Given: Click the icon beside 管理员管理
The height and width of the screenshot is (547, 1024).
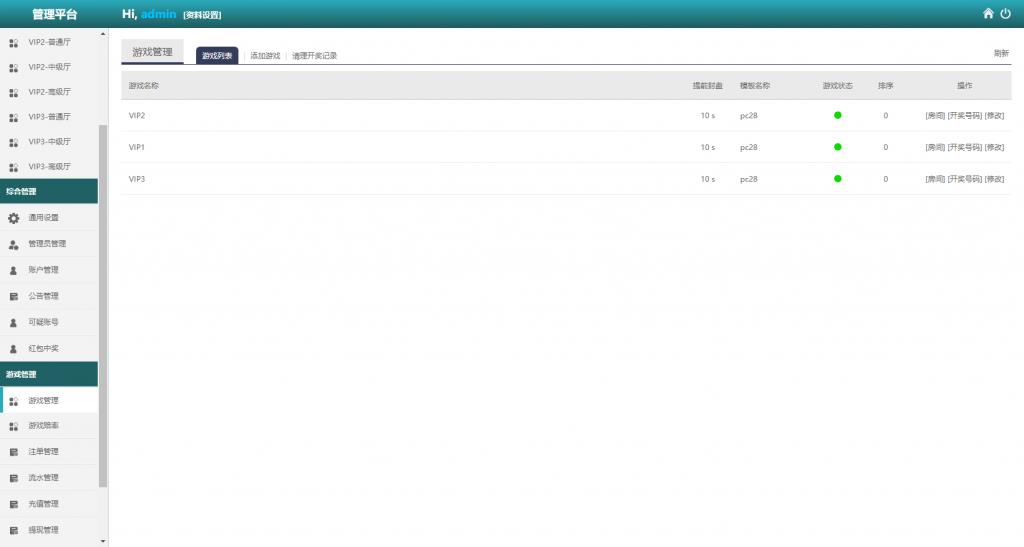Looking at the screenshot, I should (x=14, y=245).
